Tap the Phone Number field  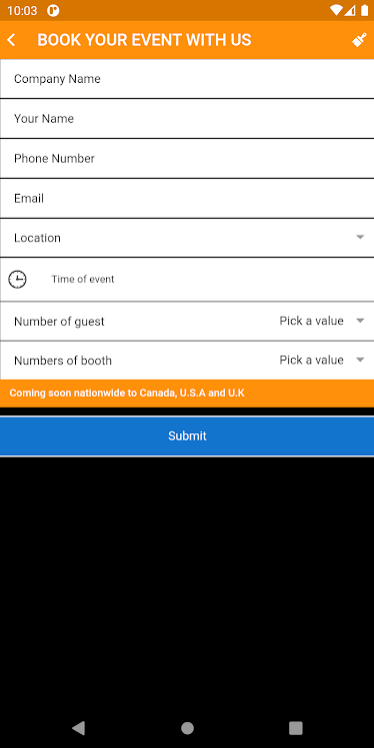point(187,158)
